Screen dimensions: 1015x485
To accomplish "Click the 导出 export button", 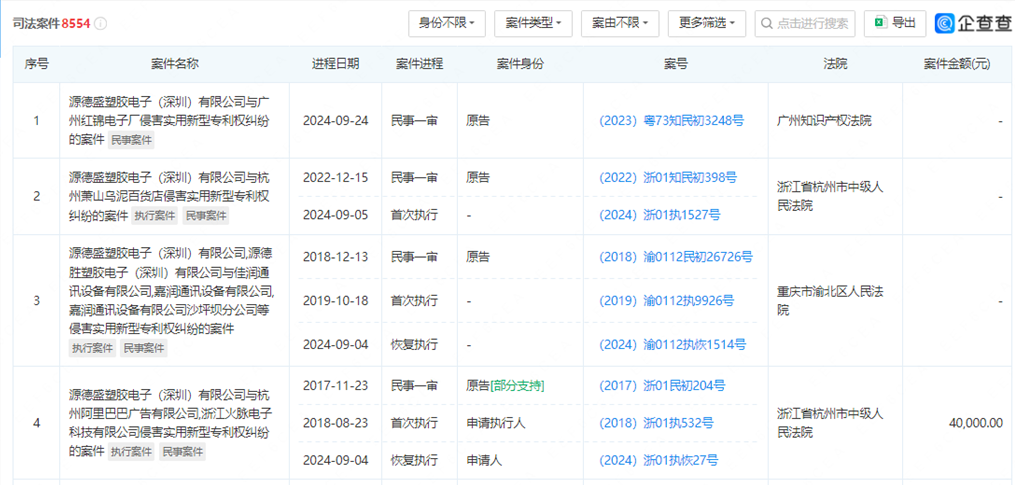I will (895, 23).
